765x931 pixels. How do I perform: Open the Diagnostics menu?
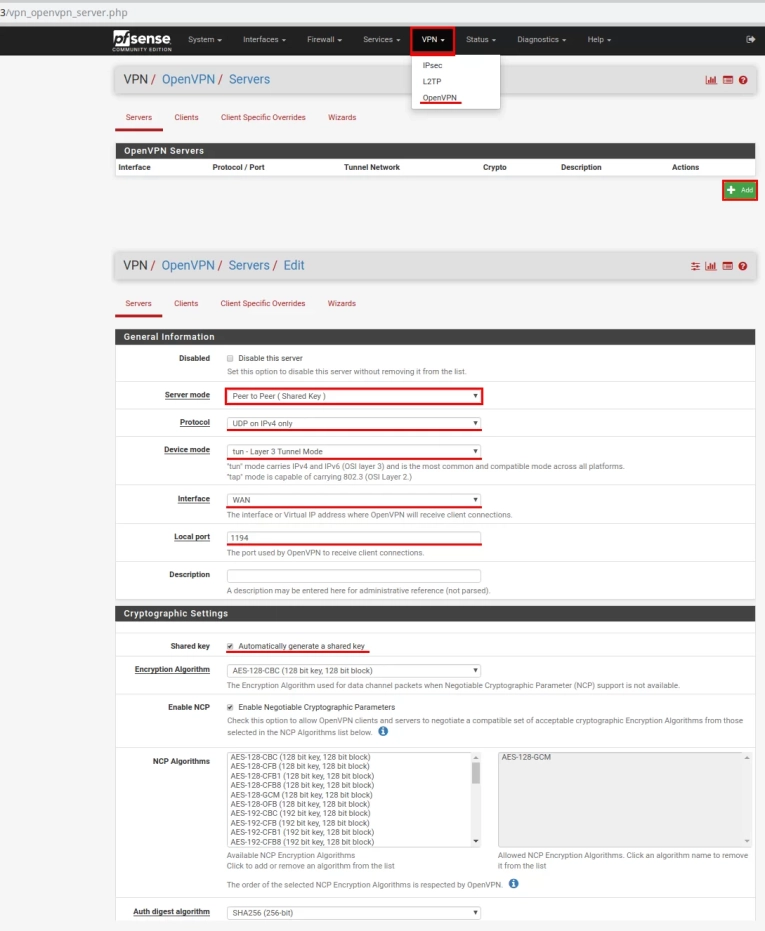pos(541,40)
